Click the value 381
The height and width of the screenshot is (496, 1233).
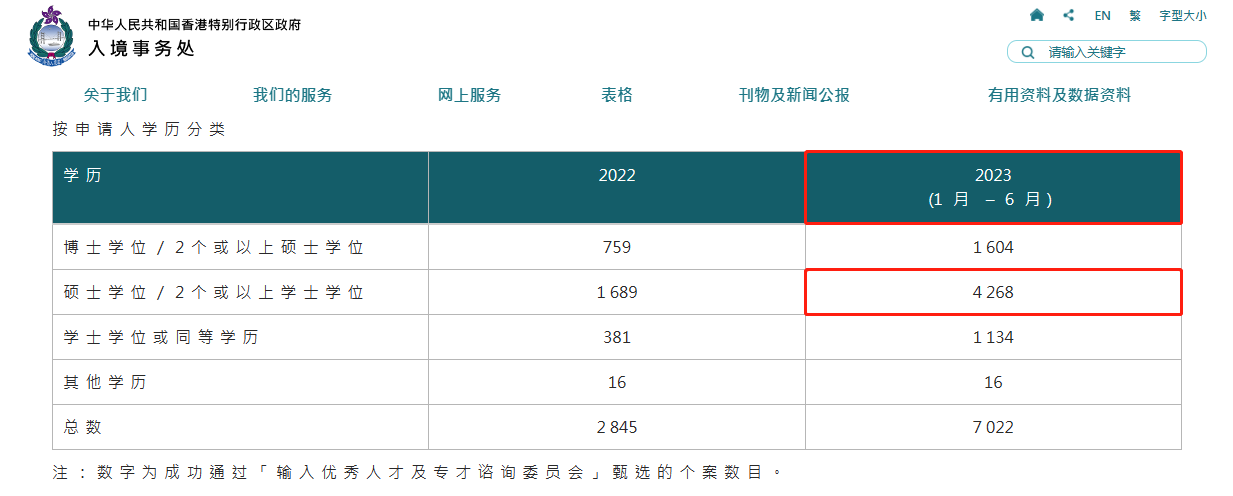pos(617,338)
